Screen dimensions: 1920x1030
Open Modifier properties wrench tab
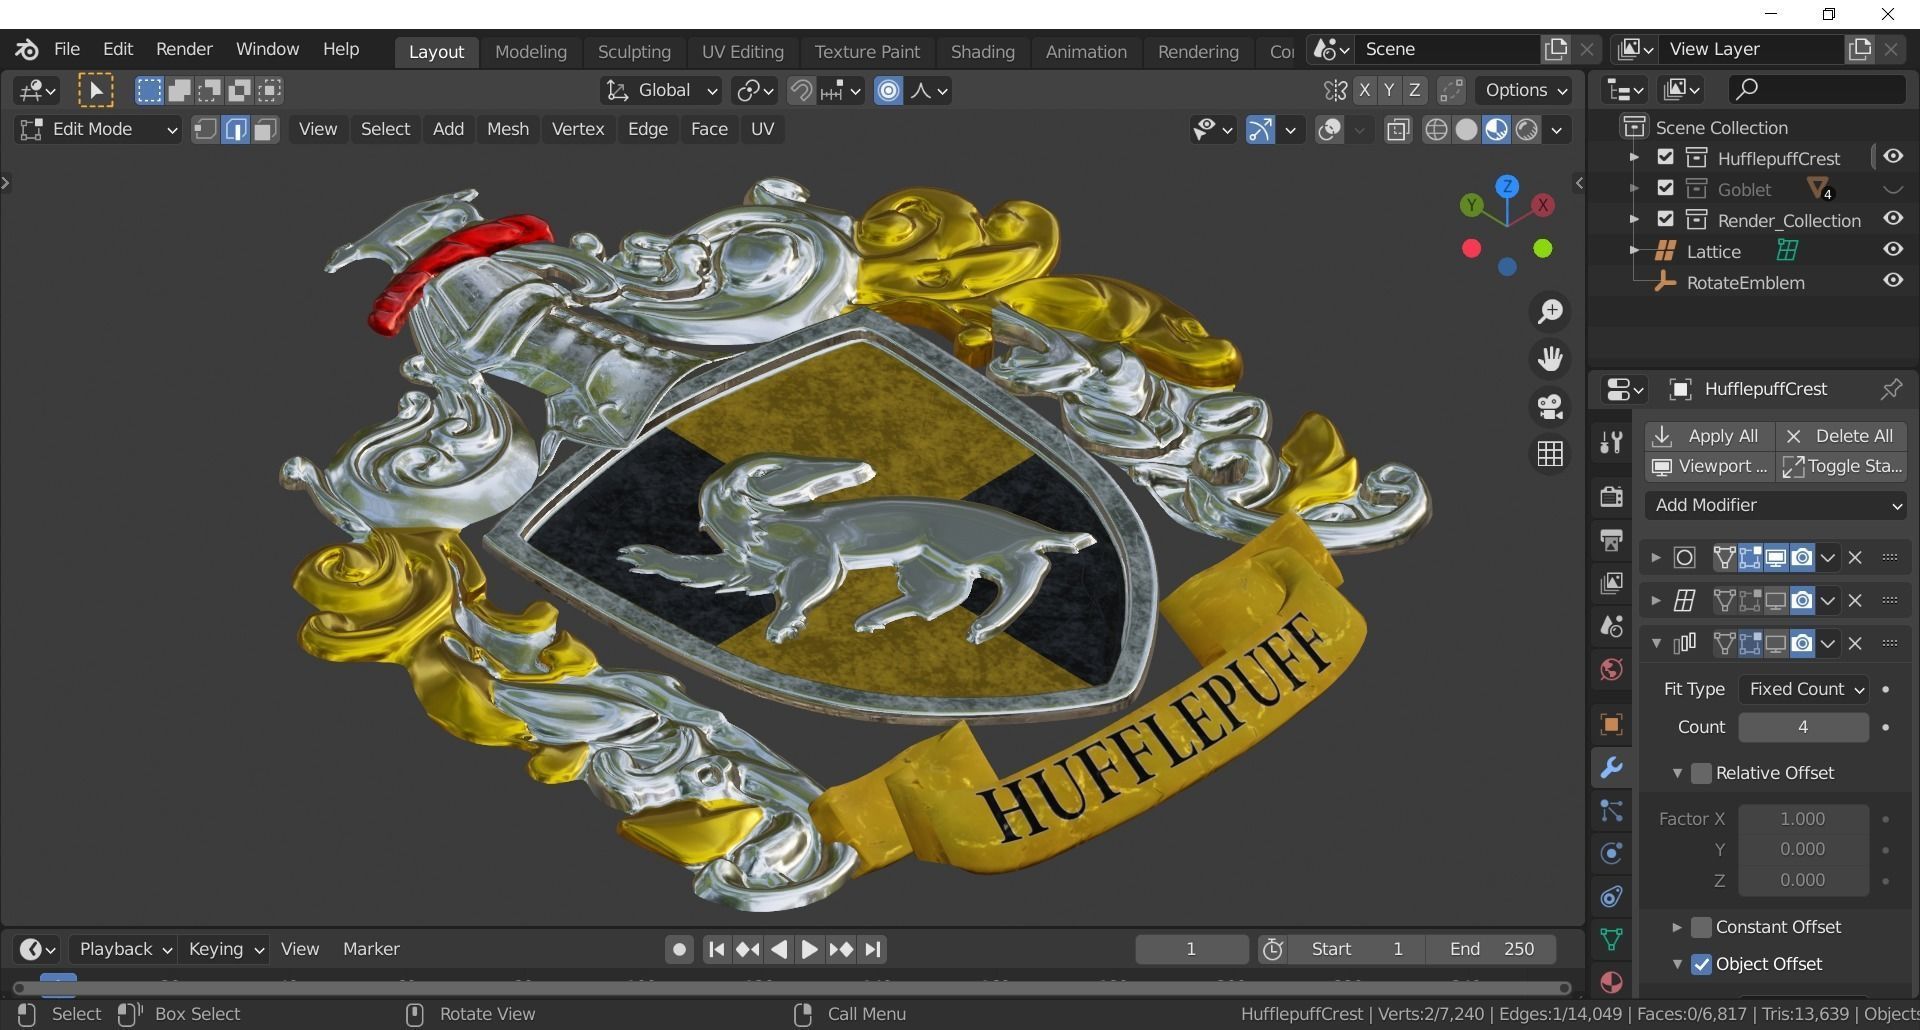pyautogui.click(x=1611, y=768)
